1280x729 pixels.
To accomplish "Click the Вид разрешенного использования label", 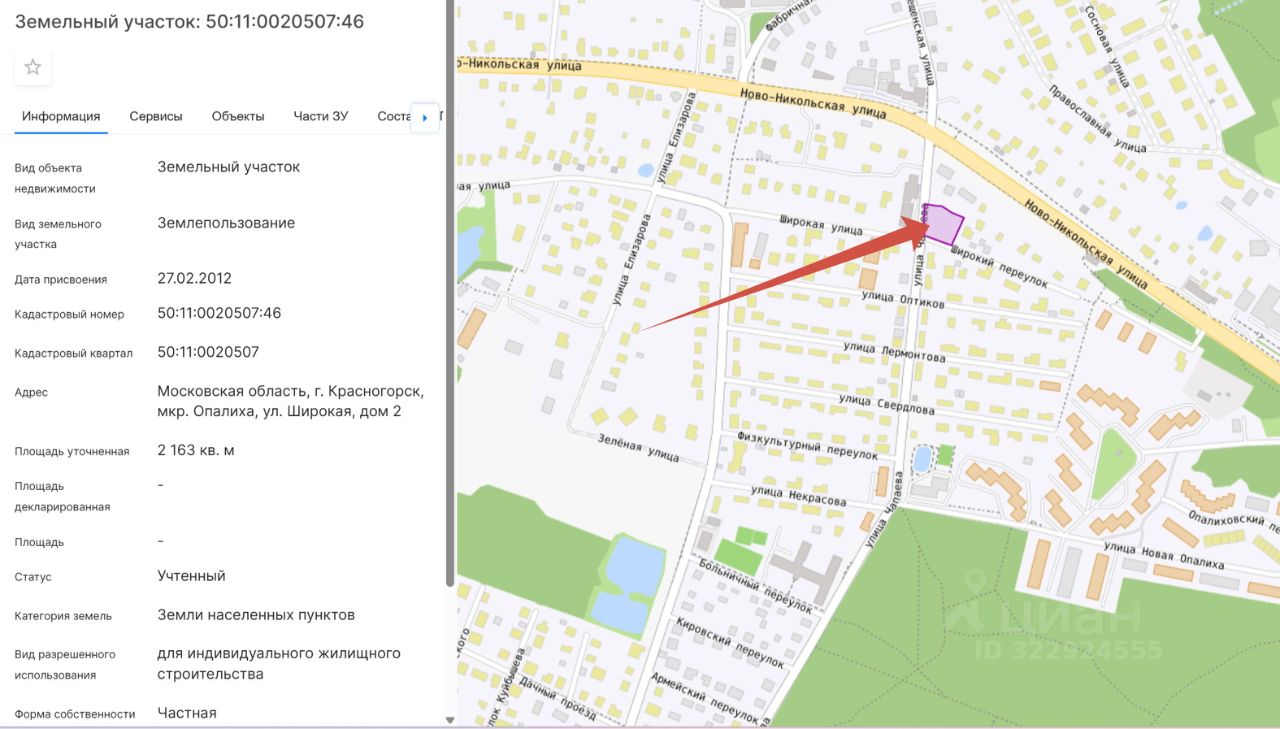I will 65,665.
